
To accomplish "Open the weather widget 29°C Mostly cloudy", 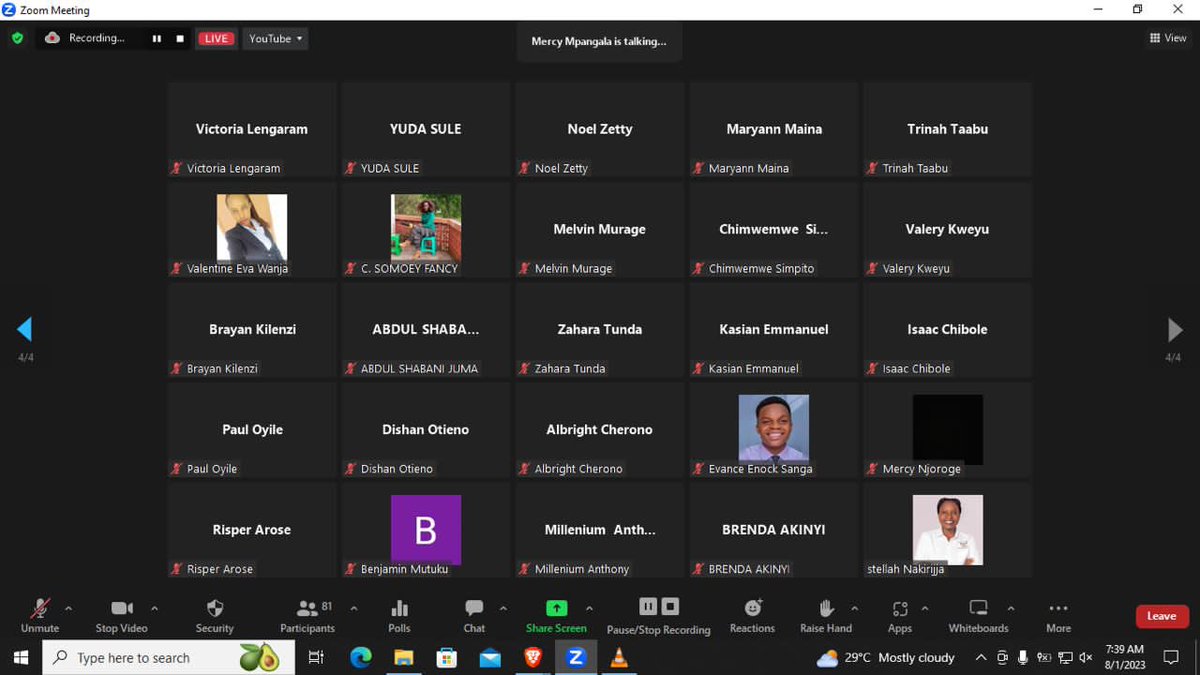I will point(886,657).
